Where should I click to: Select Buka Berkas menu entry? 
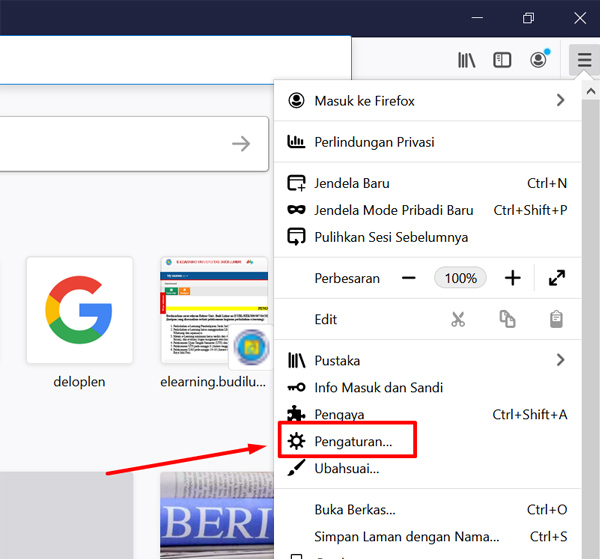click(x=427, y=510)
